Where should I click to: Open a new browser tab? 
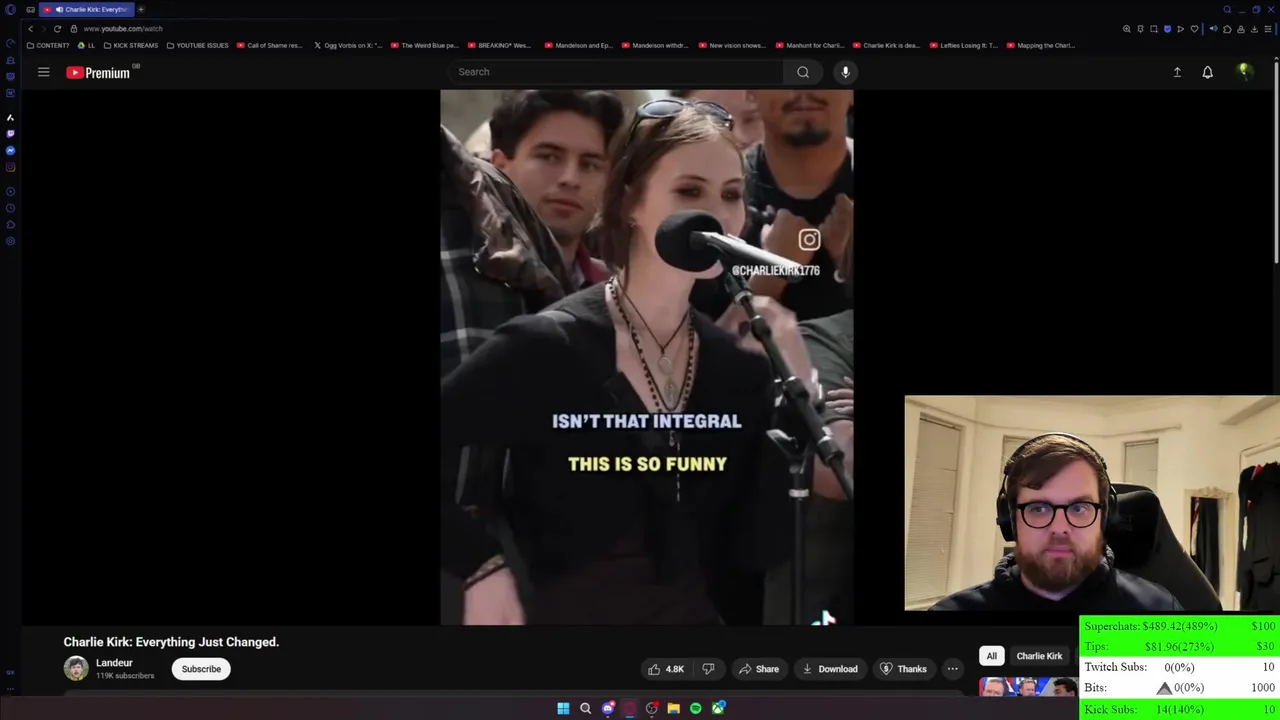(x=141, y=9)
